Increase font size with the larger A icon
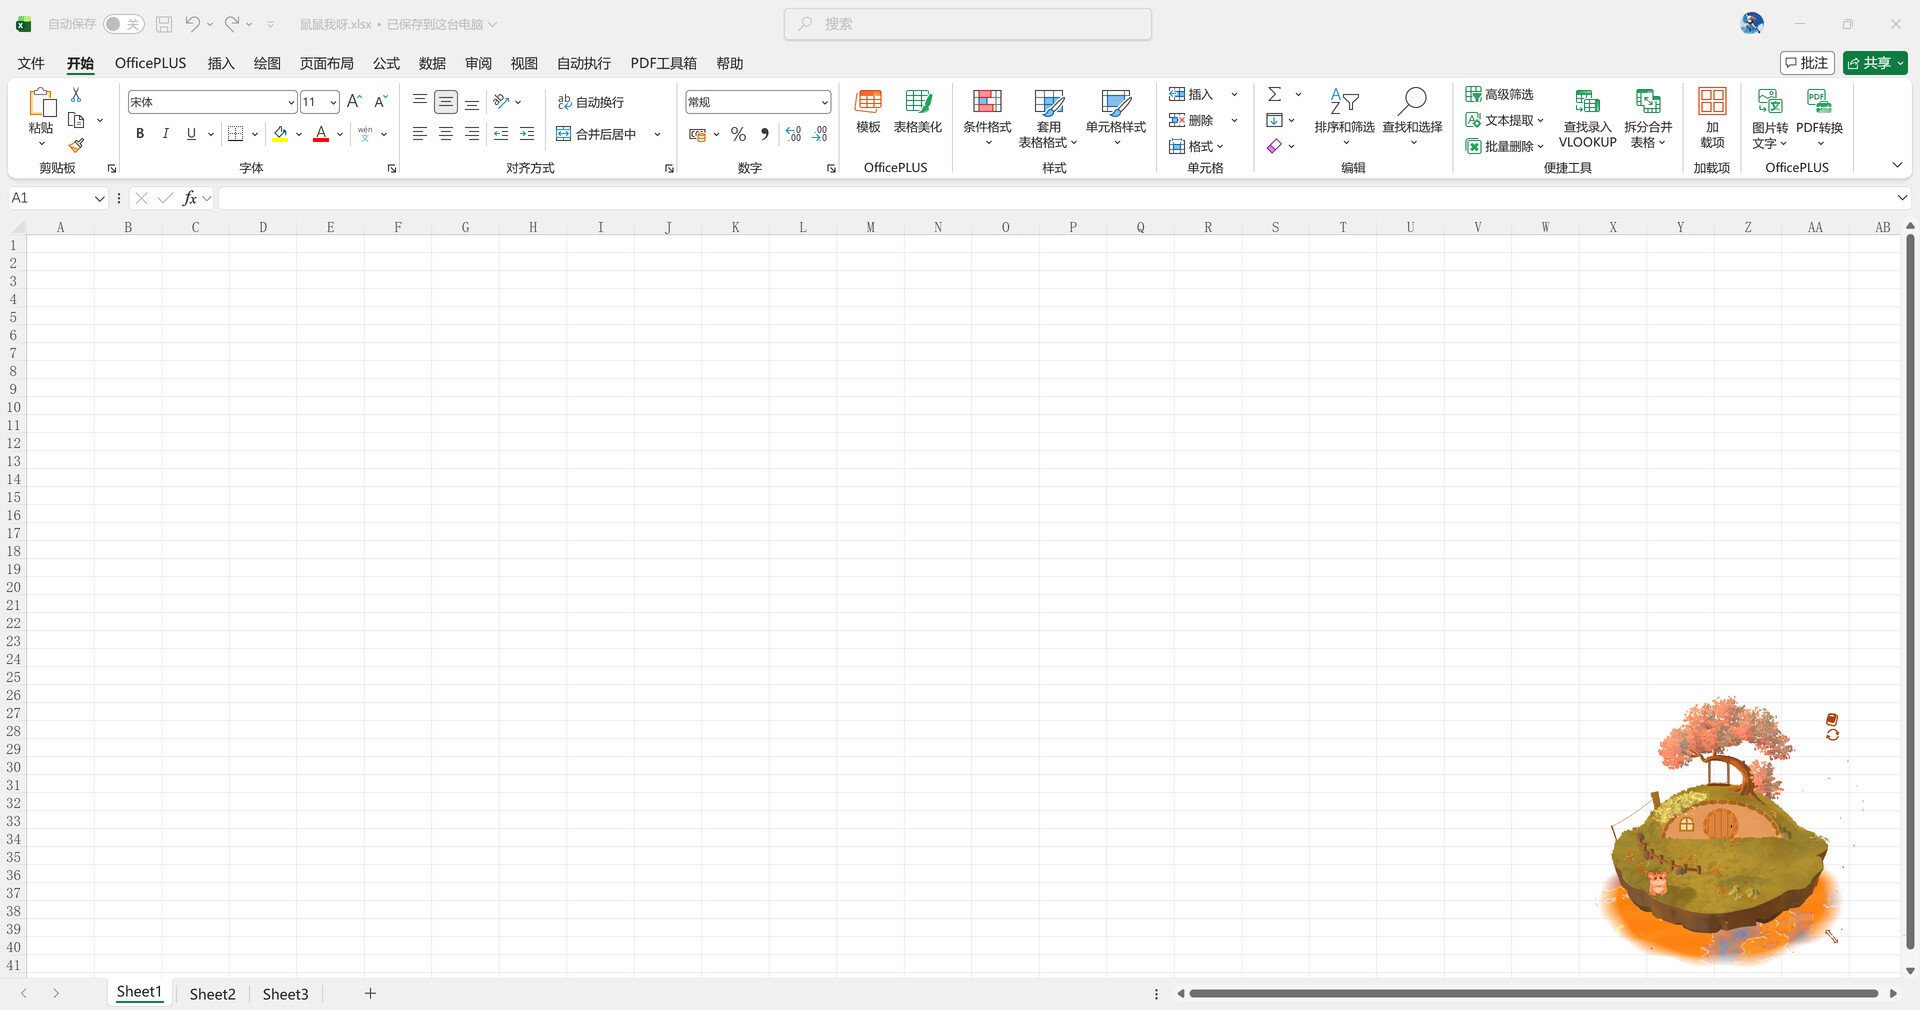 [x=354, y=102]
